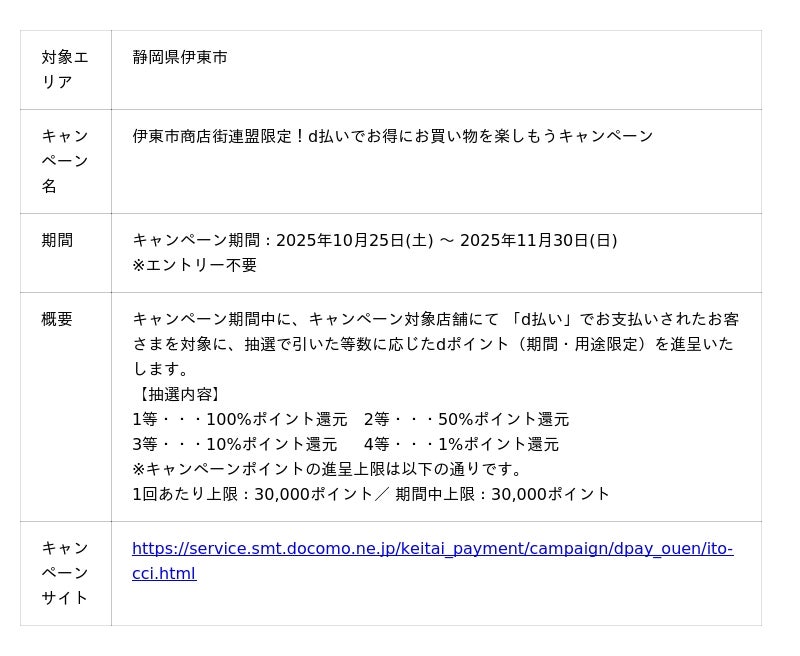800x656 pixels.
Task: Click the 4等 1%ポイント還元 text
Action: (x=461, y=444)
